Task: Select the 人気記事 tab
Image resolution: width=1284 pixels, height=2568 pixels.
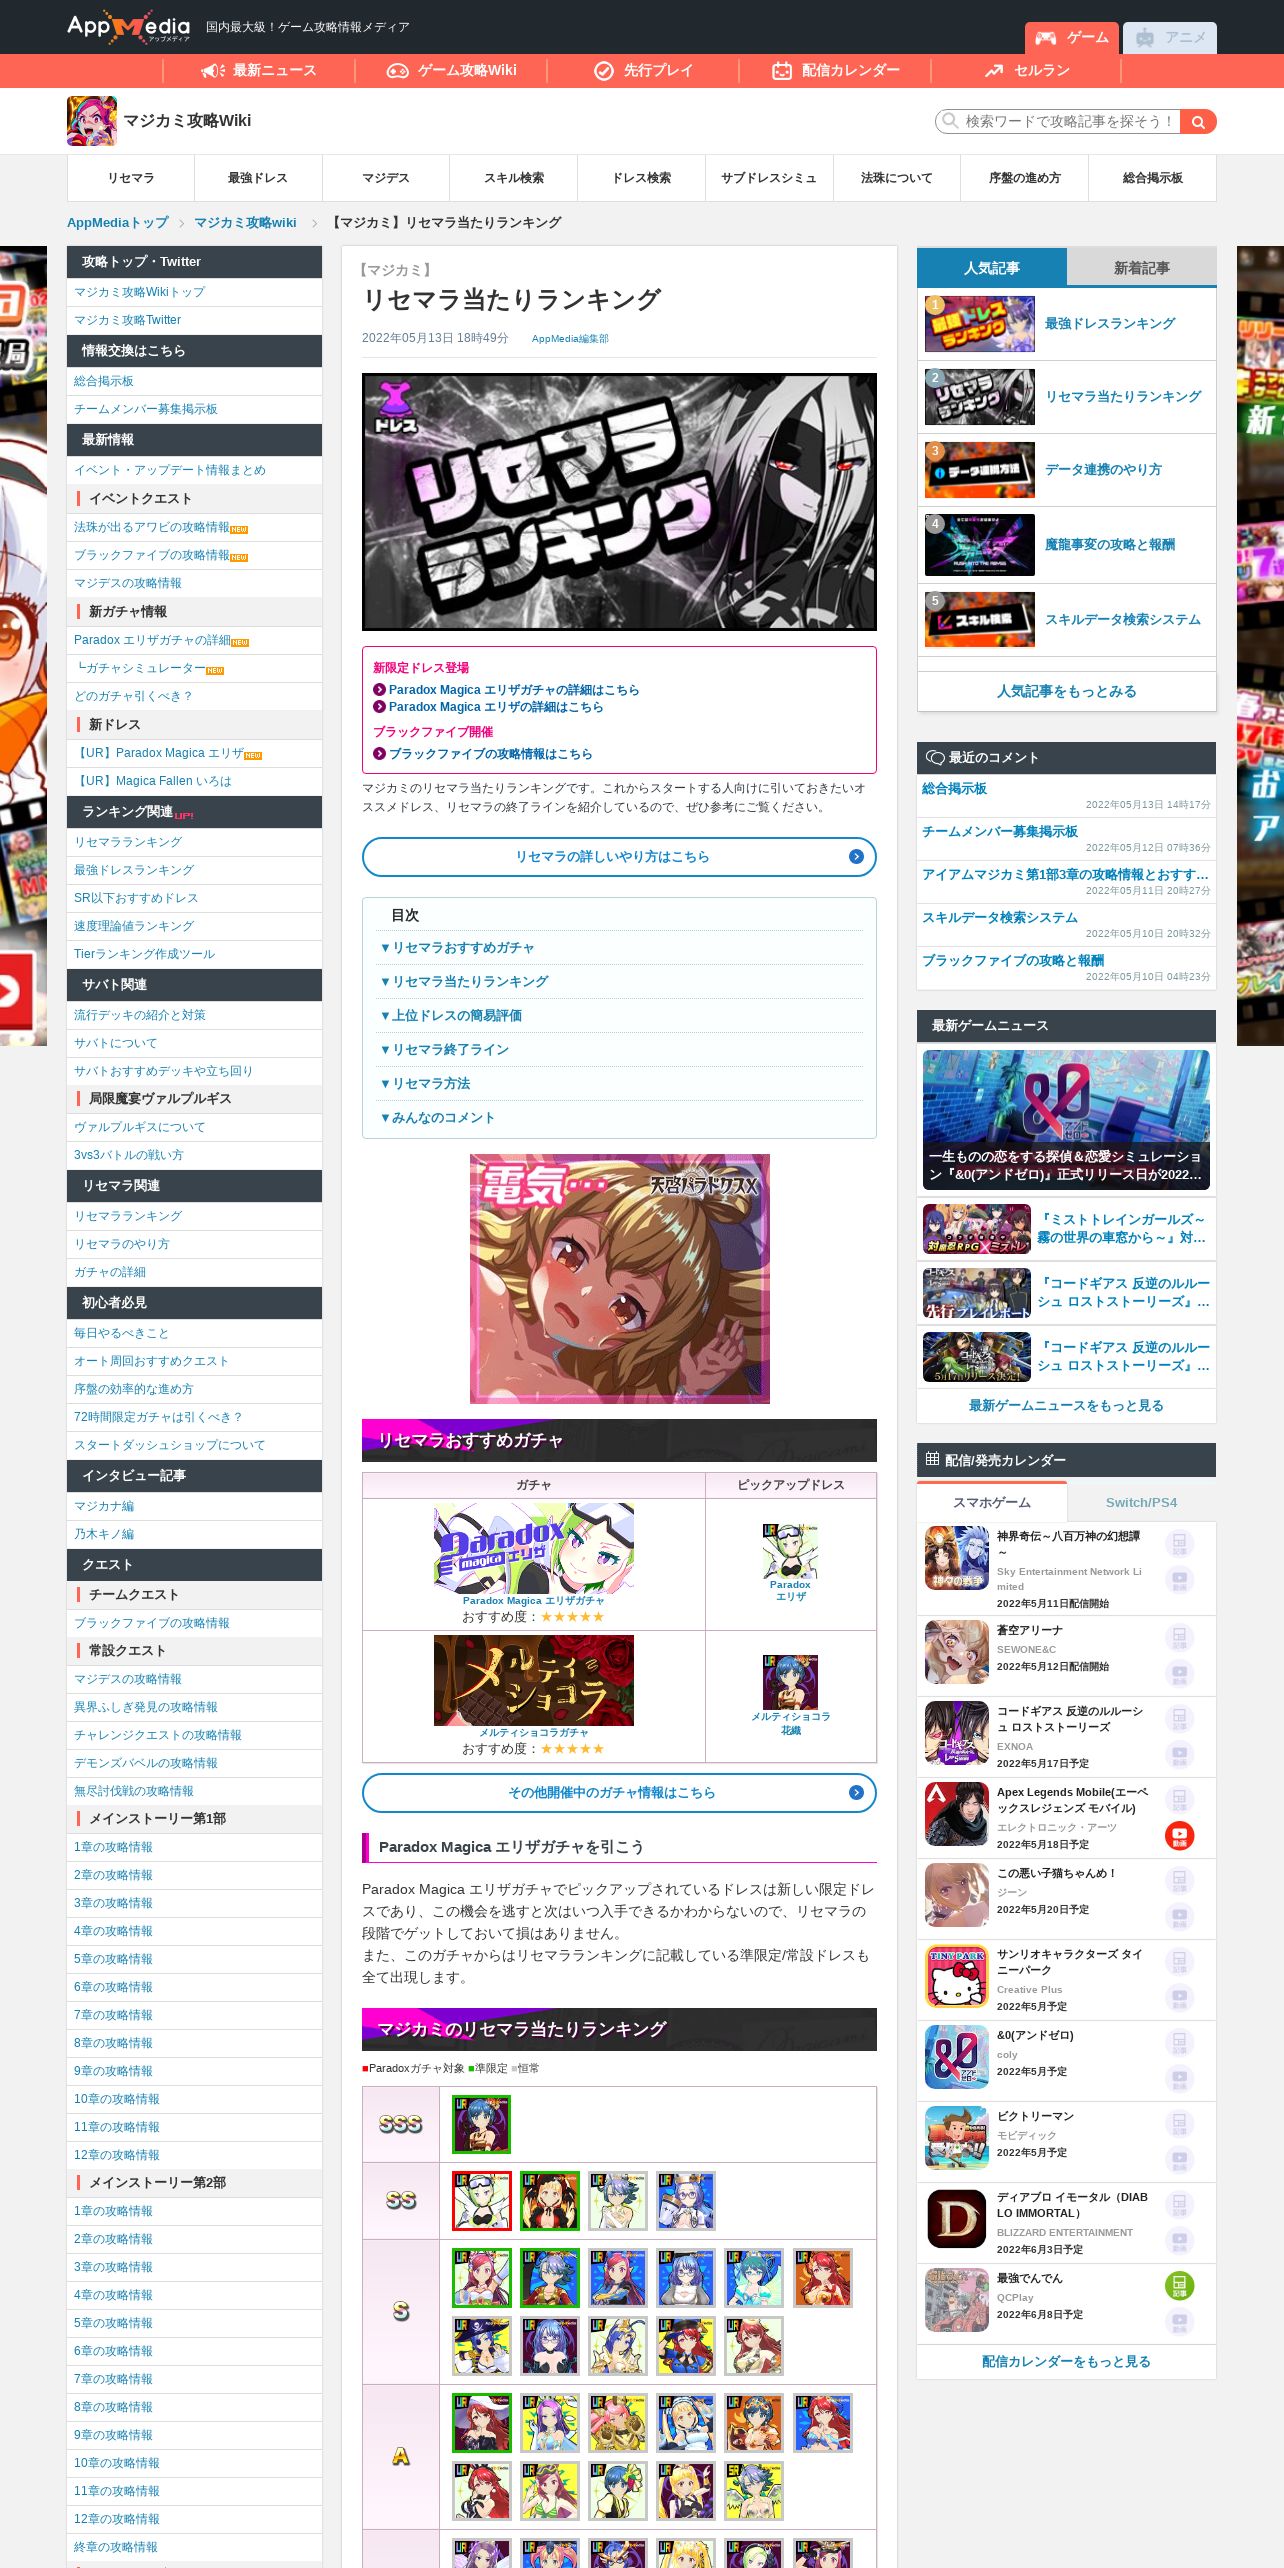Action: 992,267
